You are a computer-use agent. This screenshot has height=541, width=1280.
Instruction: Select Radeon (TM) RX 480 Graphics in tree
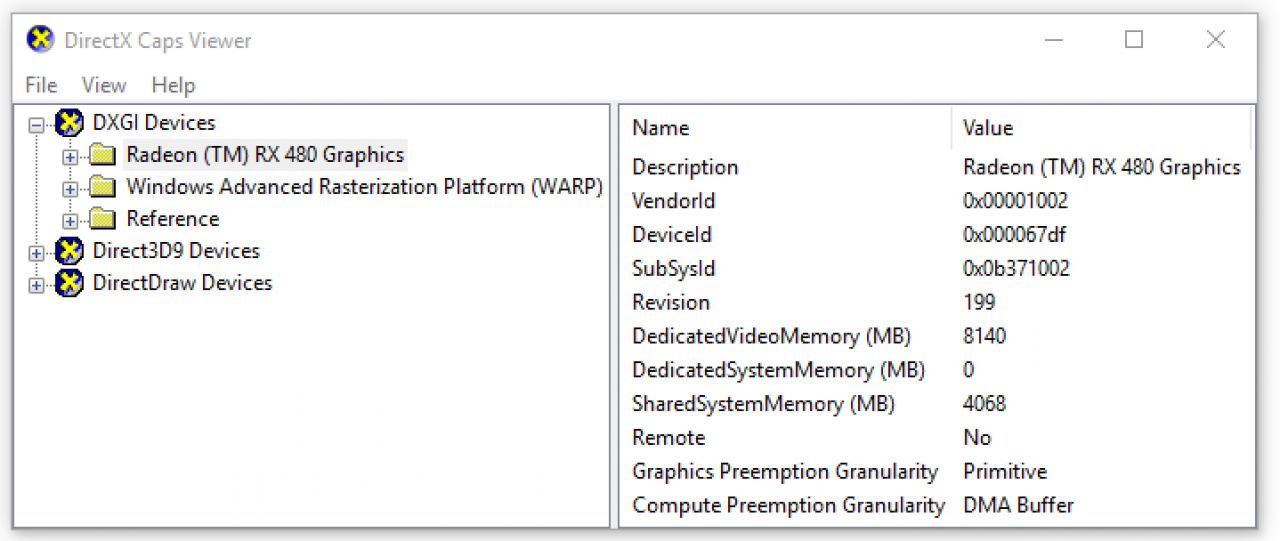point(265,155)
